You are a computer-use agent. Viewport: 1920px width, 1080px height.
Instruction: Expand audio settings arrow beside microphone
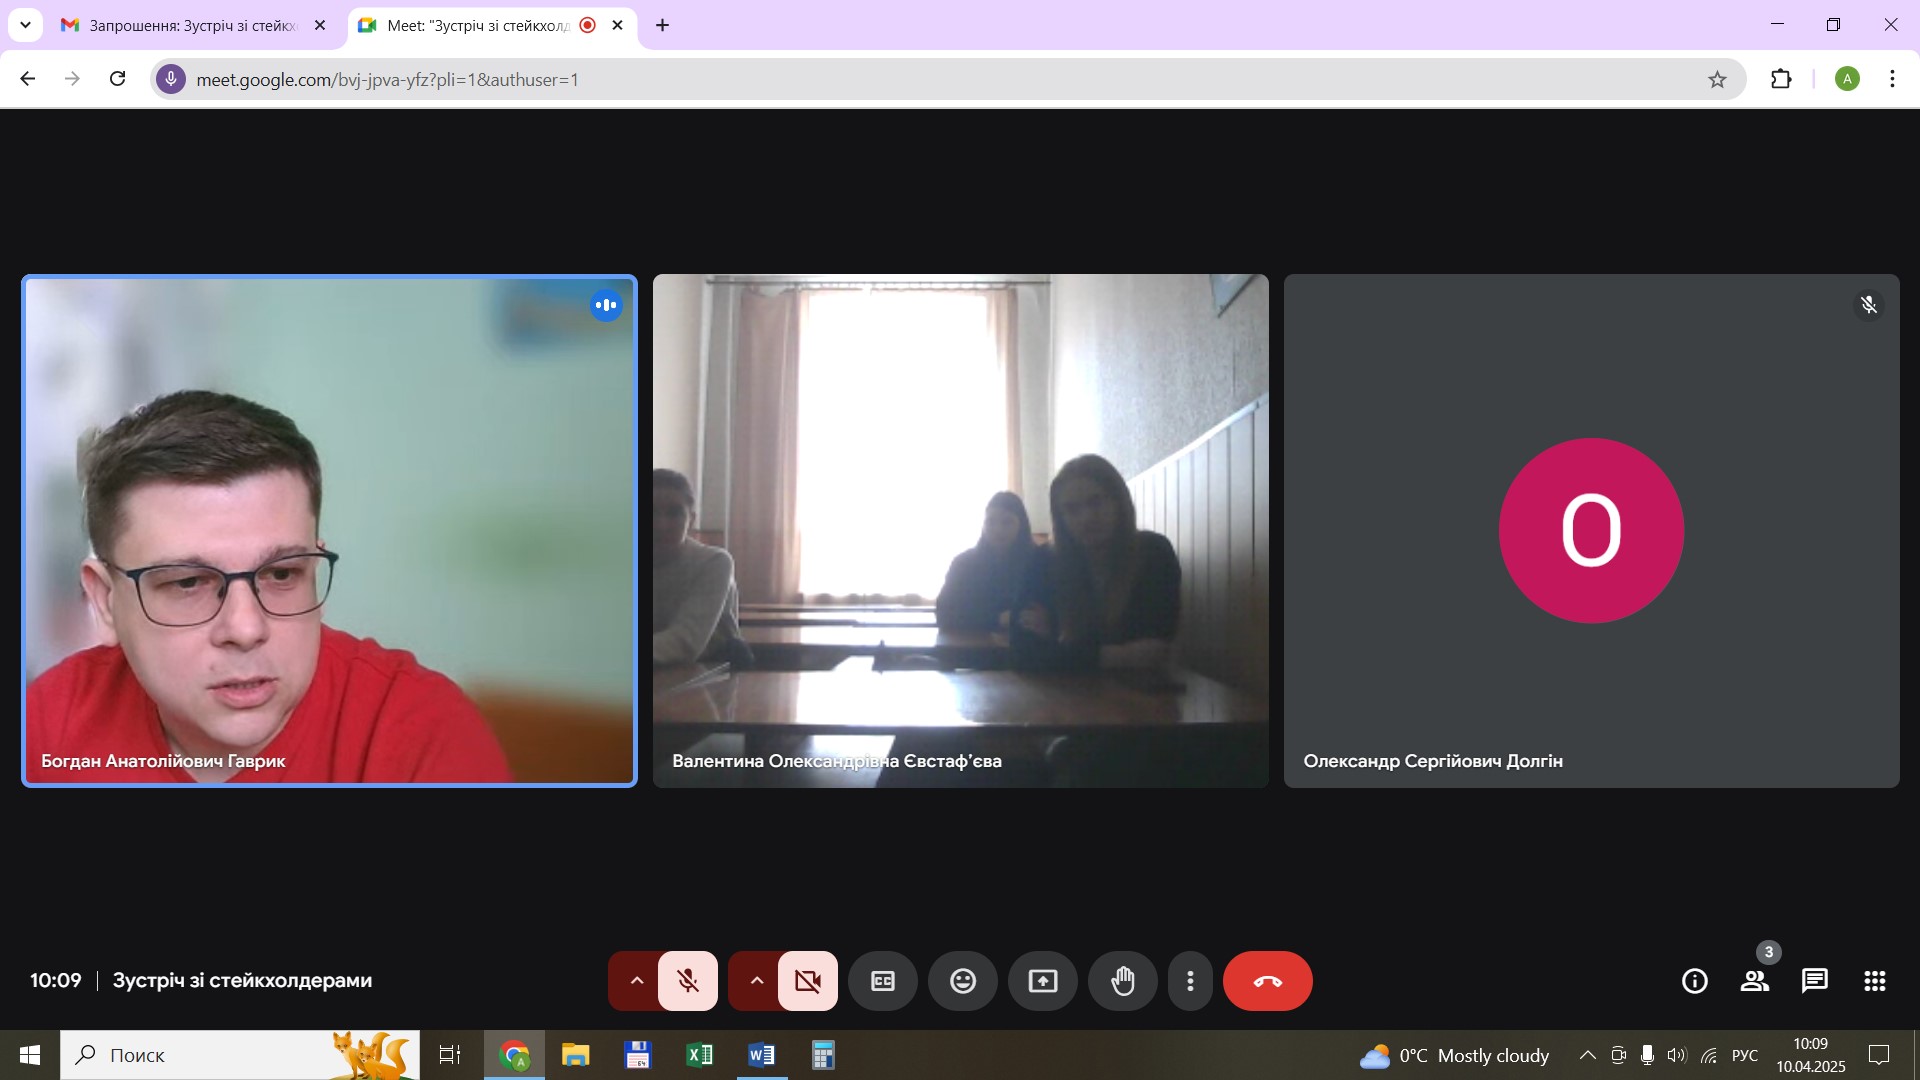click(636, 981)
